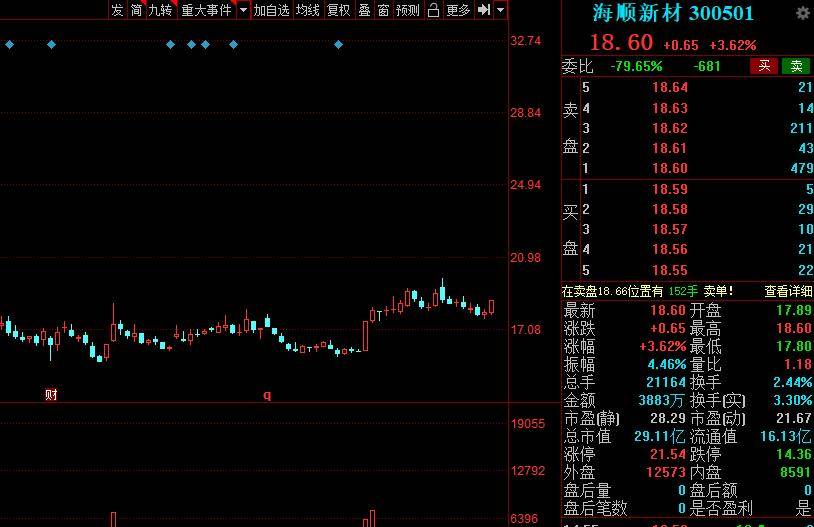Click the green 卖 sell button

[x=796, y=66]
